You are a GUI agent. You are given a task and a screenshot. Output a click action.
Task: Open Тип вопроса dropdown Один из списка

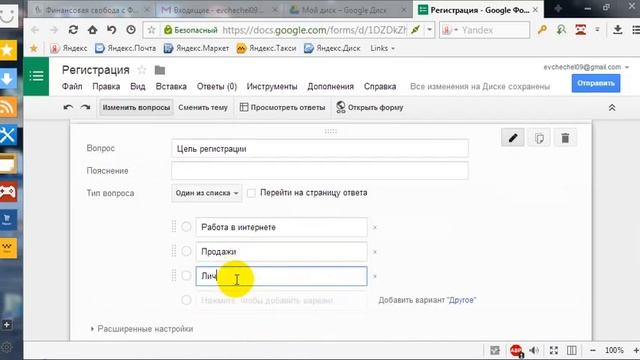click(x=207, y=193)
